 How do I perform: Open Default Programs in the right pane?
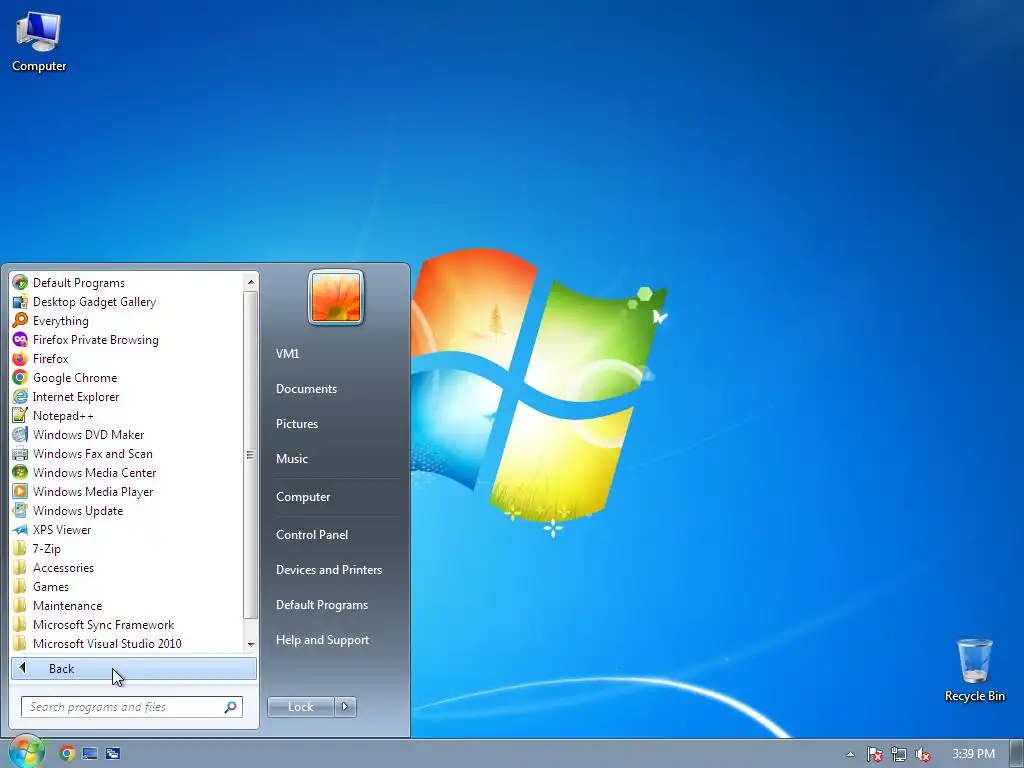[322, 605]
